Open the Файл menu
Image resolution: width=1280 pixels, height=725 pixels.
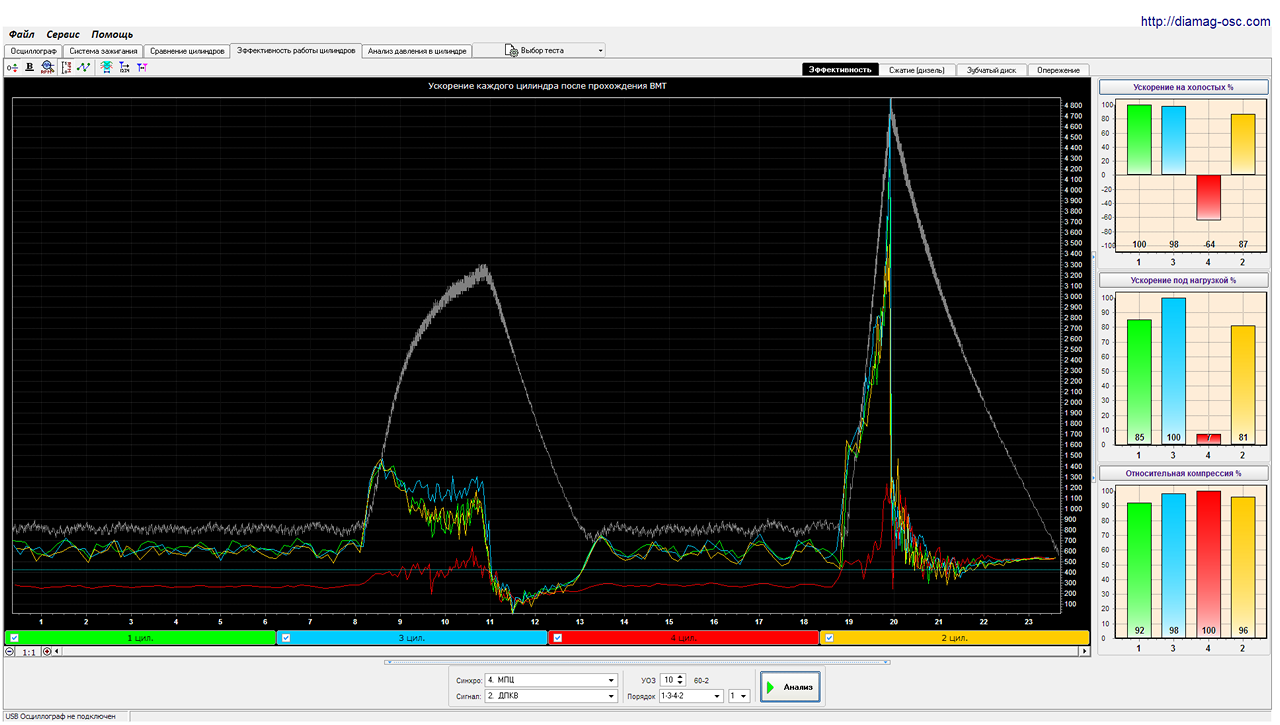click(x=21, y=34)
